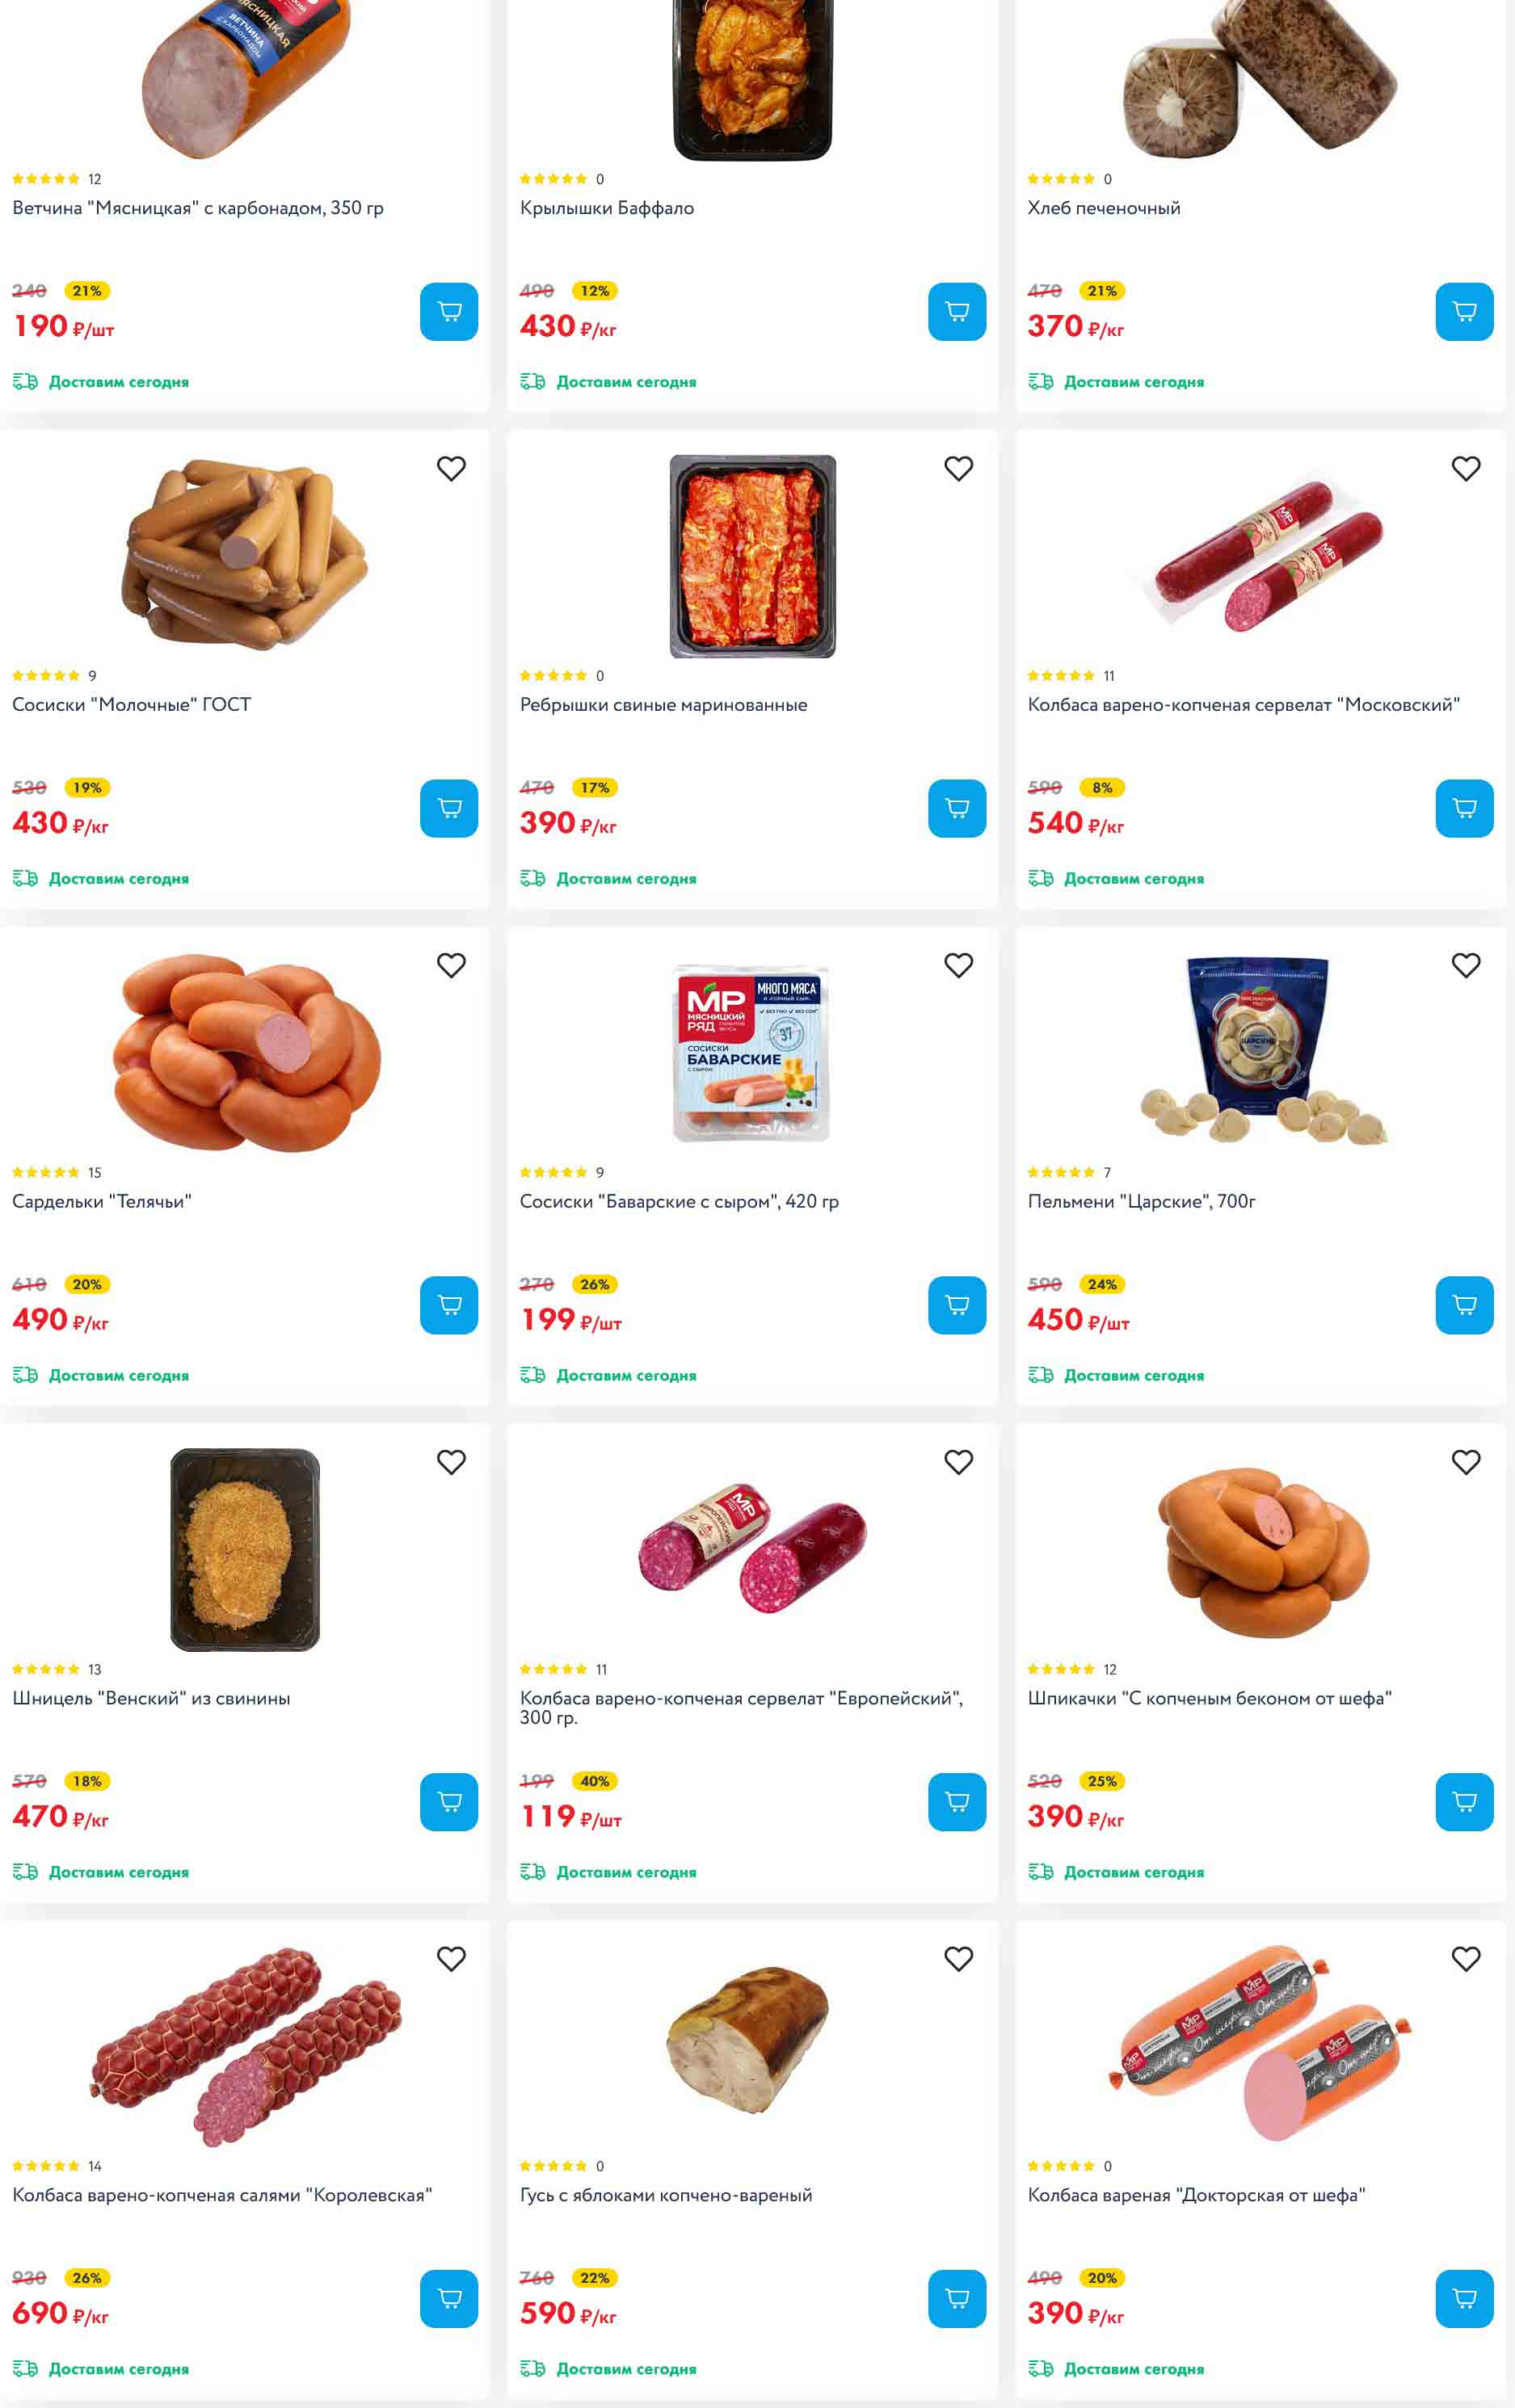Add Хлеб печеночный to cart
The width and height of the screenshot is (1515, 2408).
[x=1463, y=312]
